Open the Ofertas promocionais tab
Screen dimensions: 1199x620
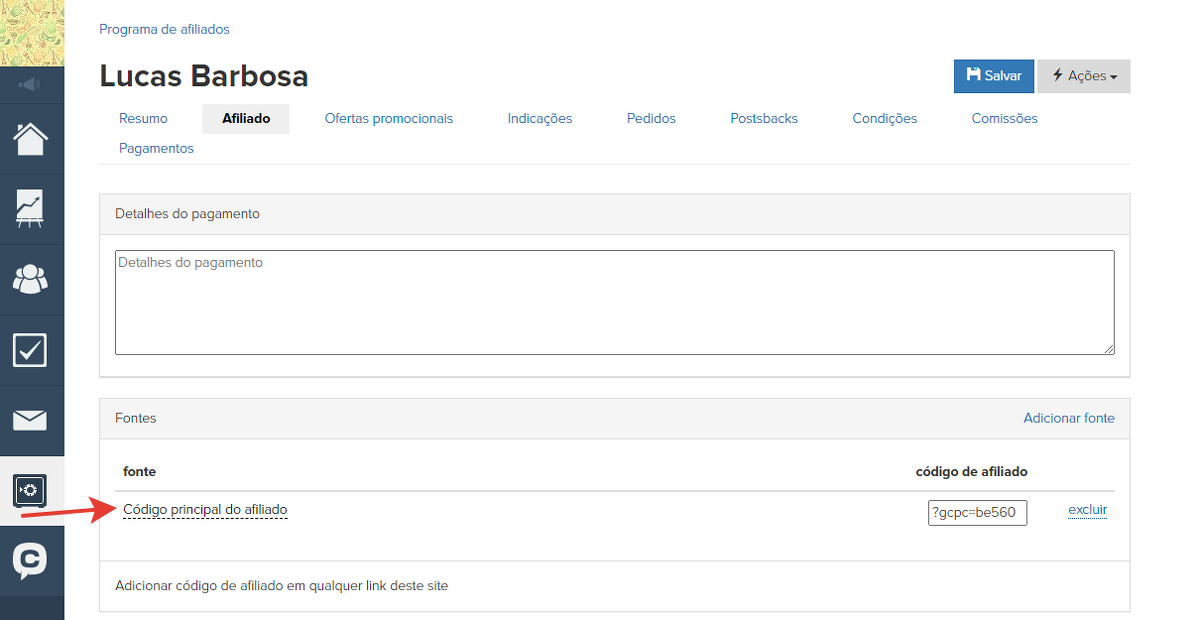pyautogui.click(x=388, y=118)
